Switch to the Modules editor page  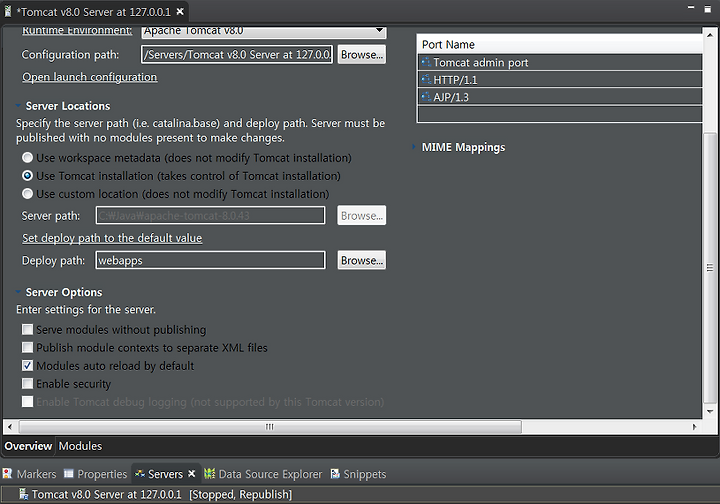pyautogui.click(x=80, y=446)
